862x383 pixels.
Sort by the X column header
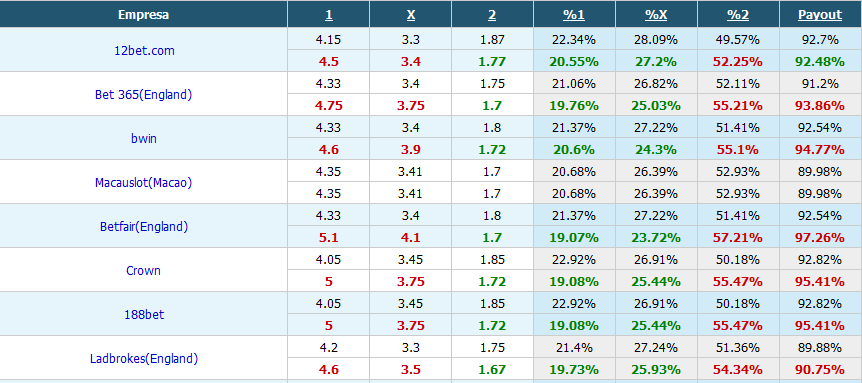[x=411, y=15]
